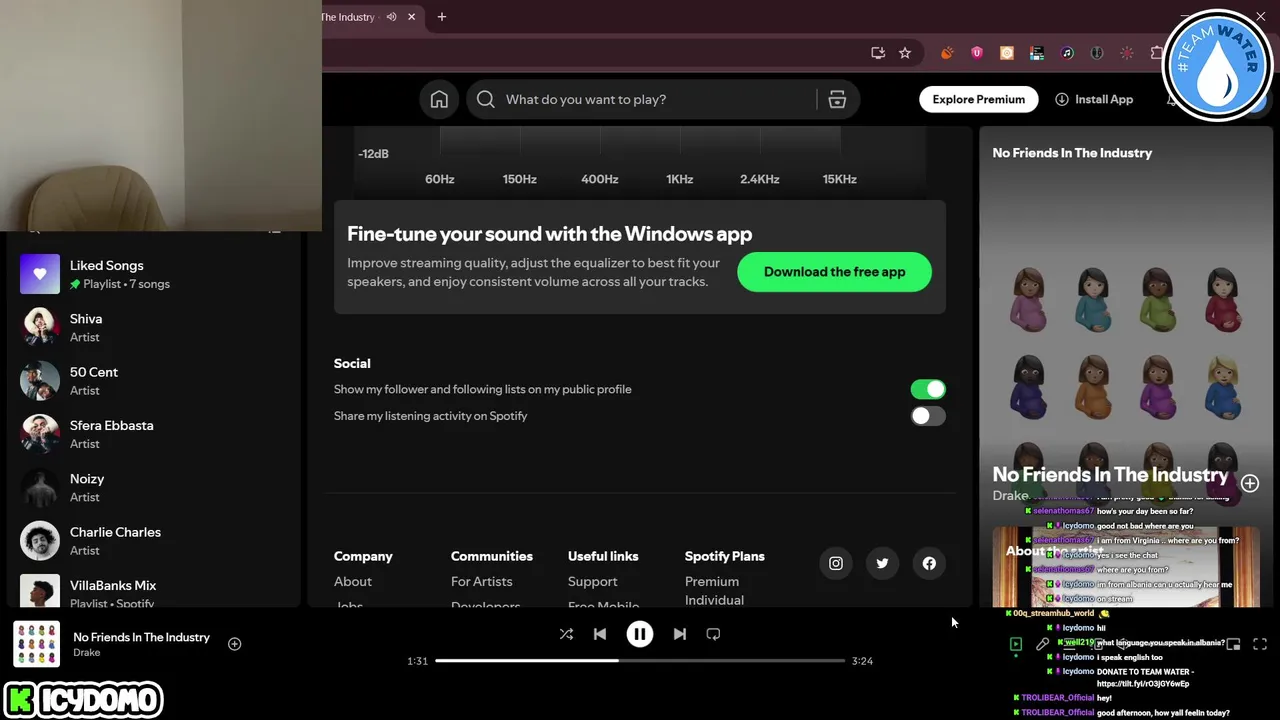This screenshot has width=1280, height=720.
Task: Click the -12dB equalizer scale label
Action: click(x=373, y=154)
